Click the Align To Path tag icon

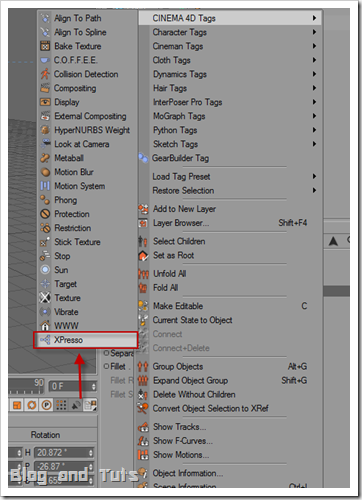[45, 18]
